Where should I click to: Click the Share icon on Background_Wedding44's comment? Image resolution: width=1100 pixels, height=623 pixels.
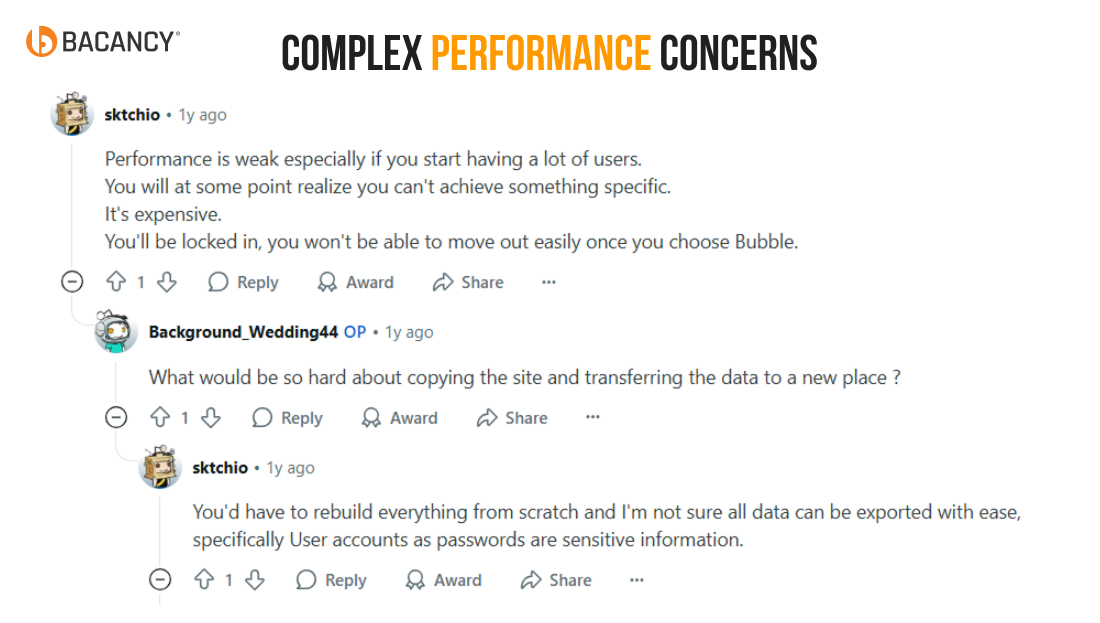point(487,418)
